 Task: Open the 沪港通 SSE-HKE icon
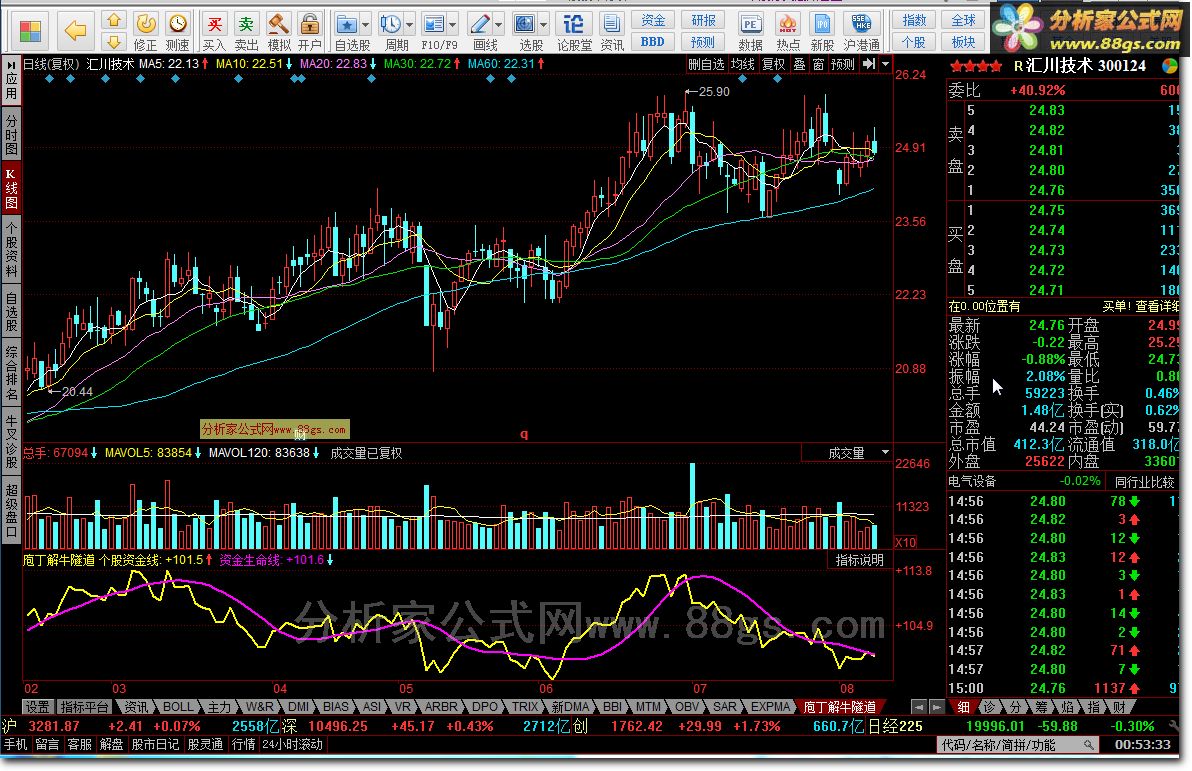point(861,32)
